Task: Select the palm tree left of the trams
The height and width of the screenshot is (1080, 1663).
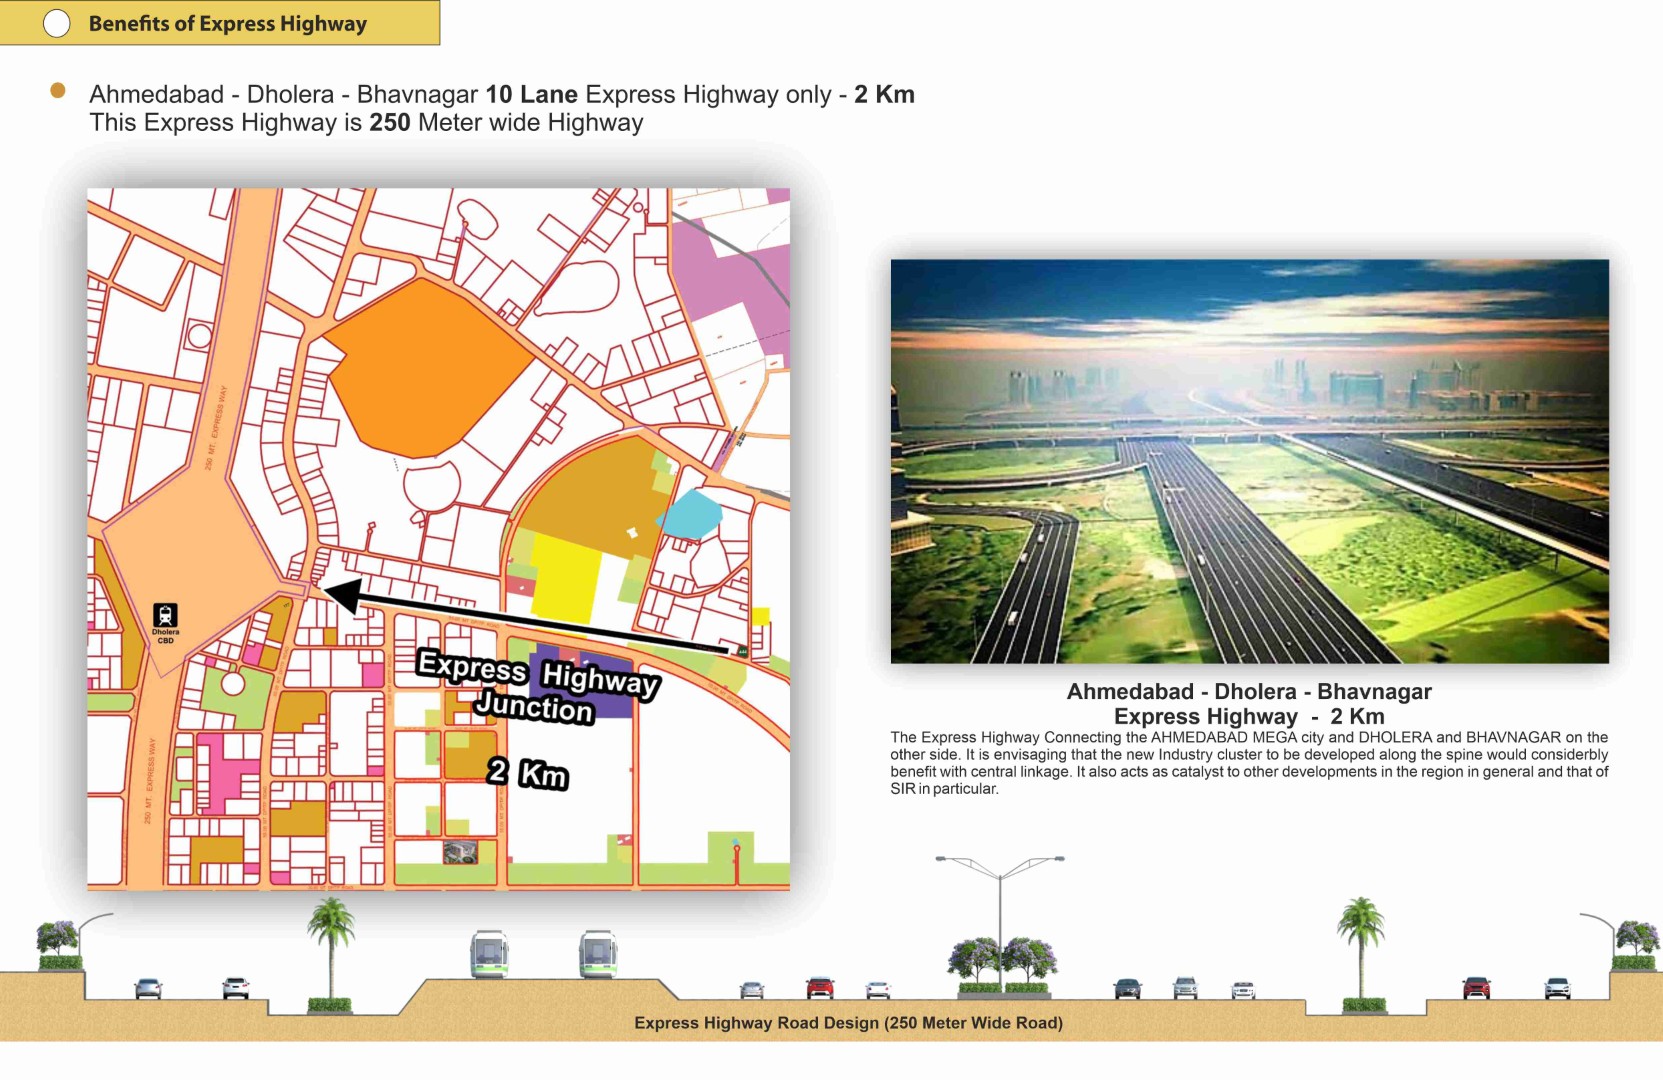Action: pos(331,950)
